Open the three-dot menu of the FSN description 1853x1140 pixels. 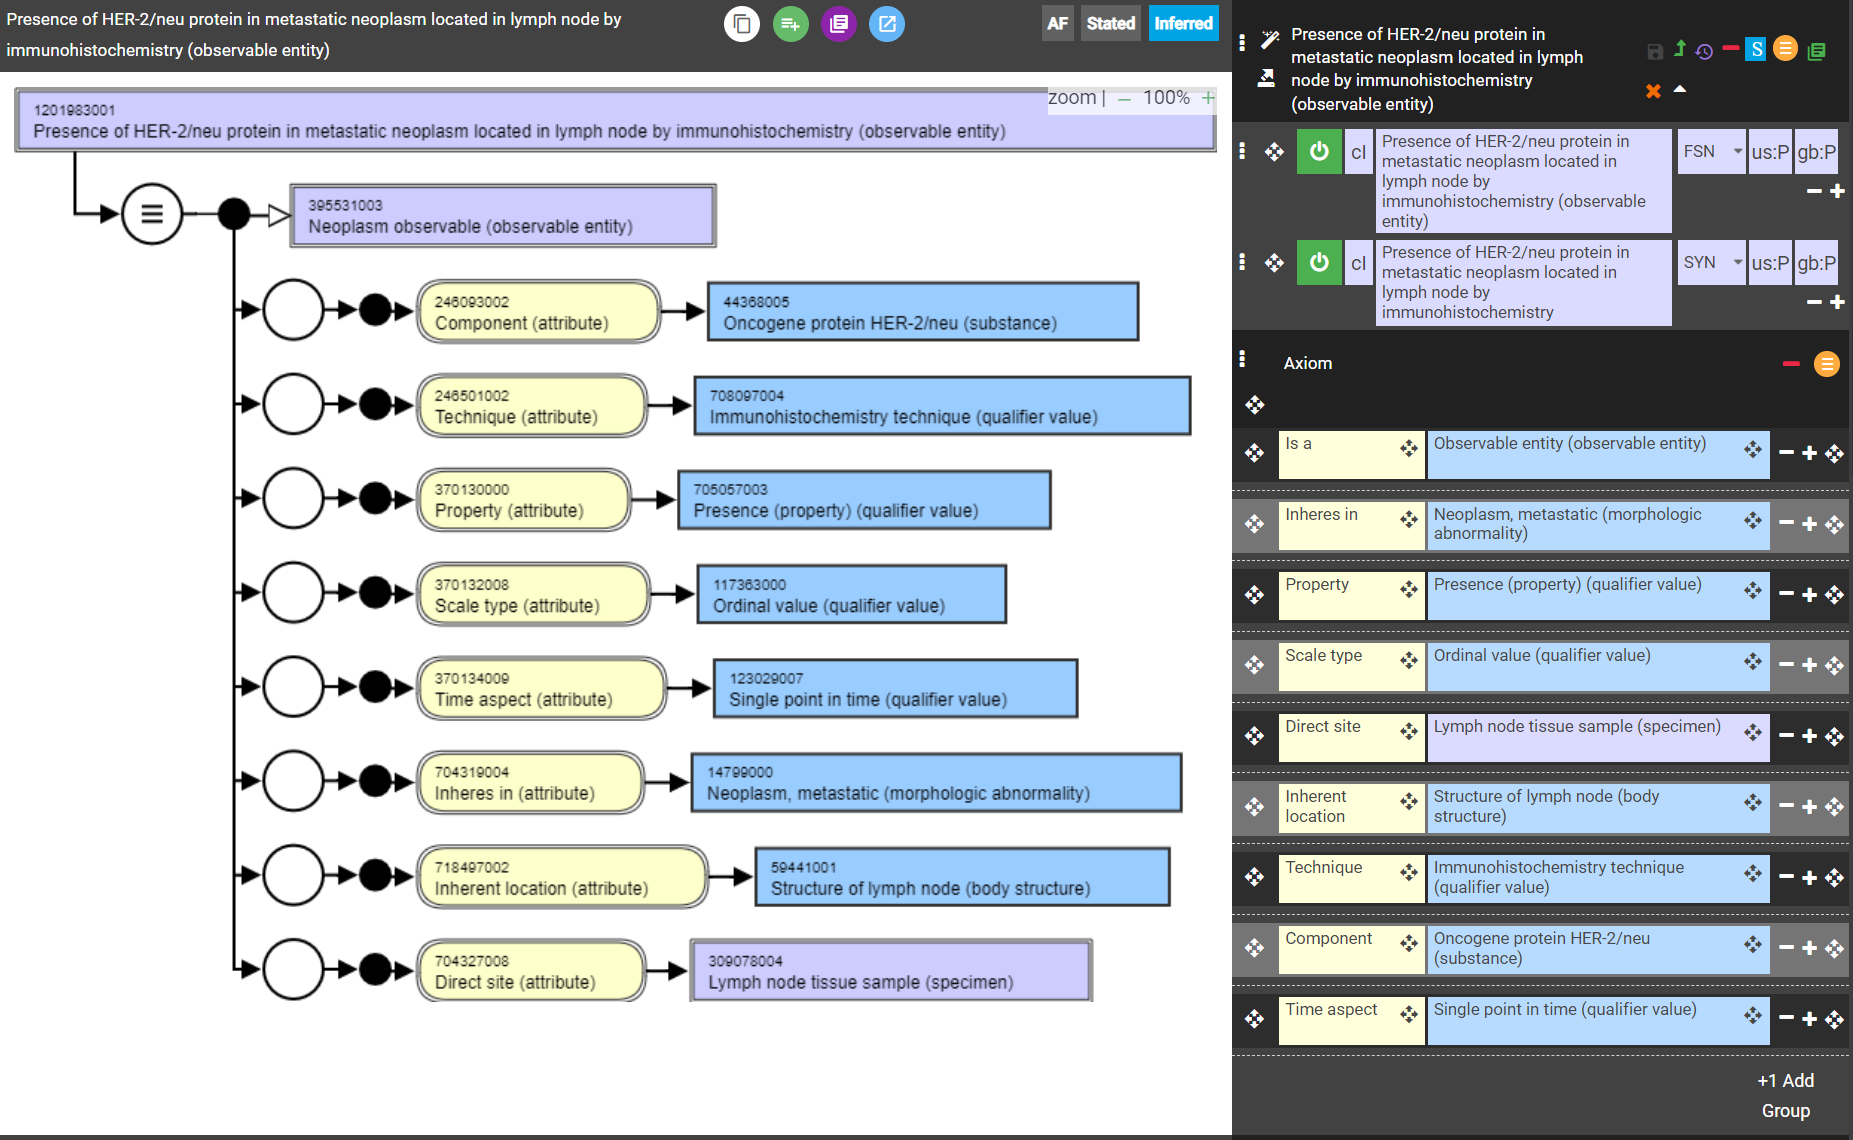tap(1242, 151)
